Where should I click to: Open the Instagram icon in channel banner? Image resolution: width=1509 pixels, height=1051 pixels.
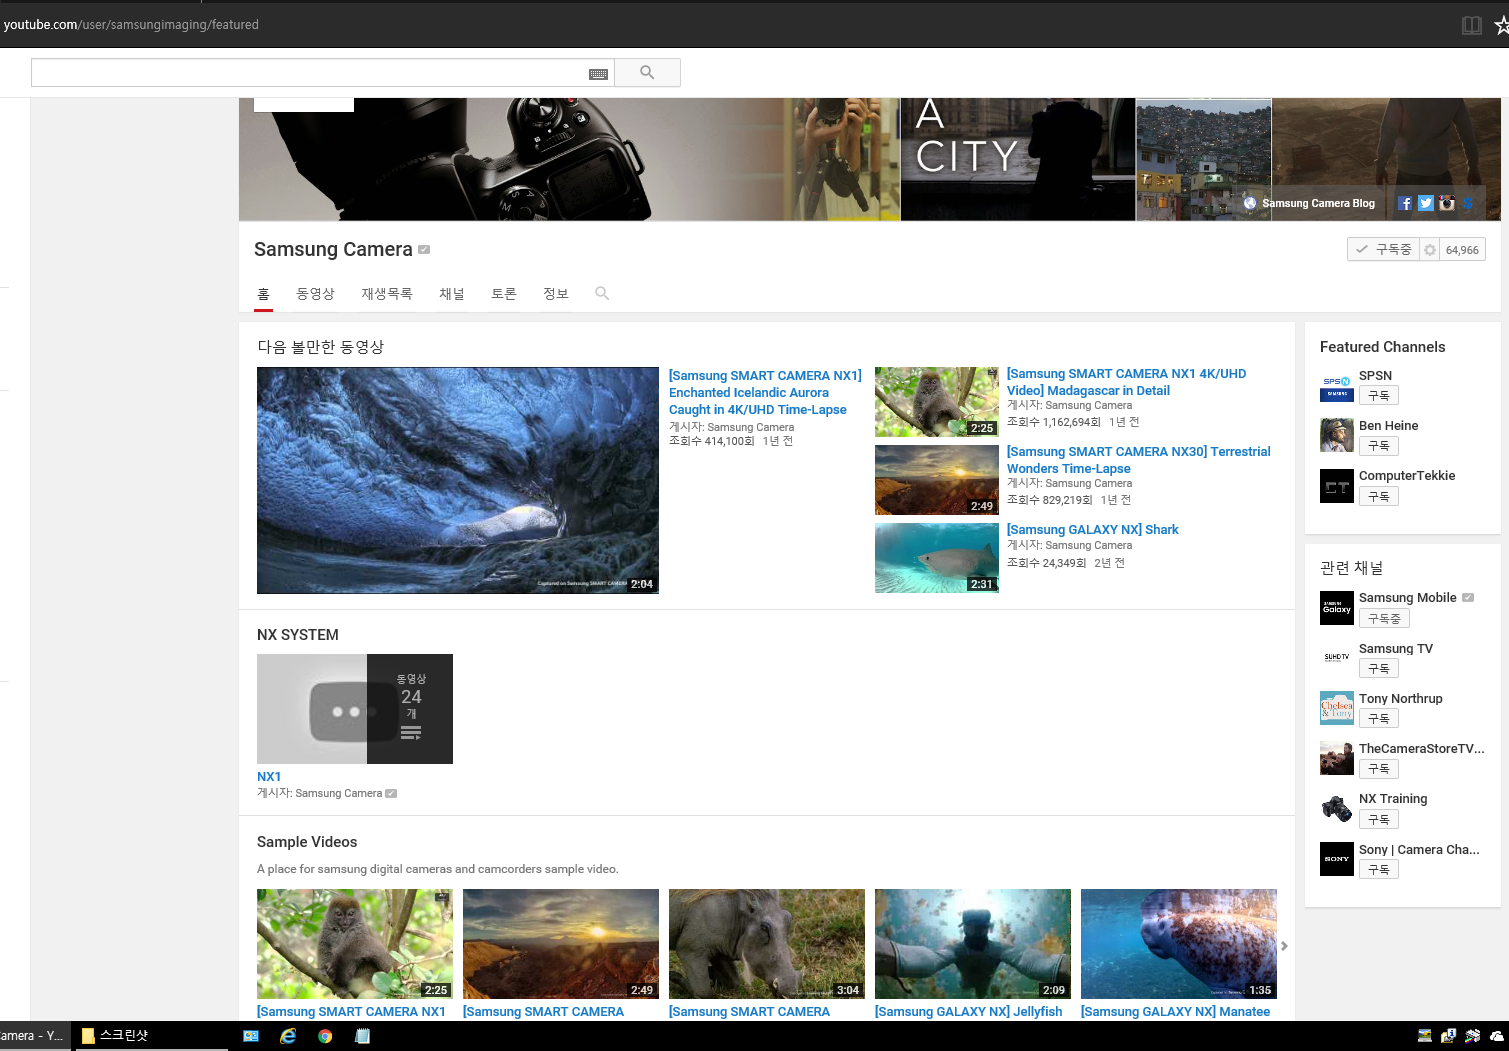tap(1447, 203)
